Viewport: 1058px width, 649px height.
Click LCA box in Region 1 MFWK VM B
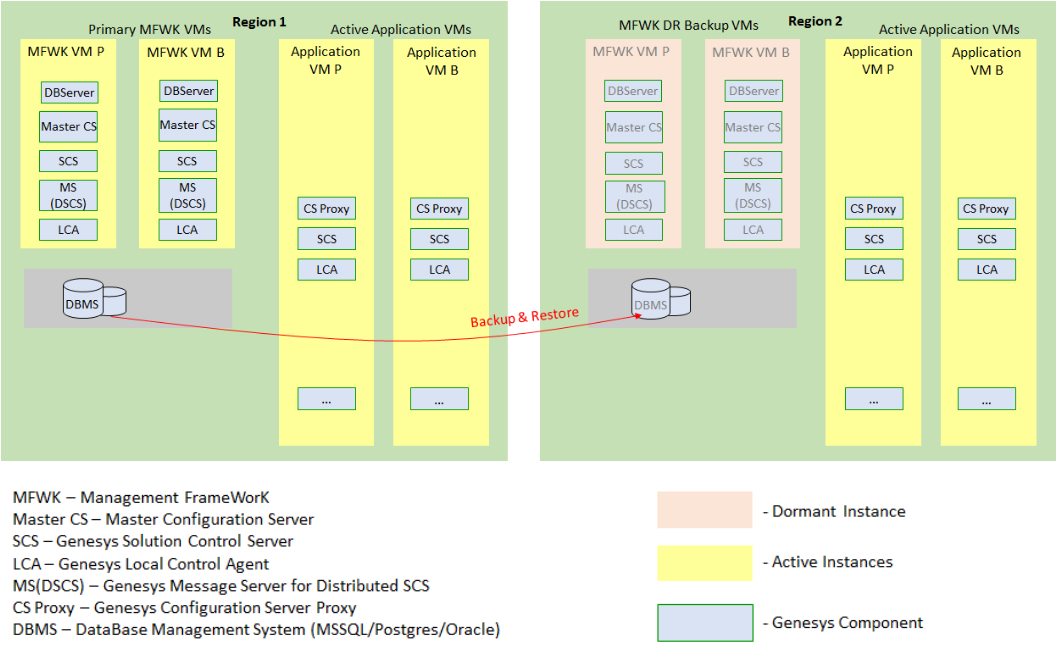point(187,229)
